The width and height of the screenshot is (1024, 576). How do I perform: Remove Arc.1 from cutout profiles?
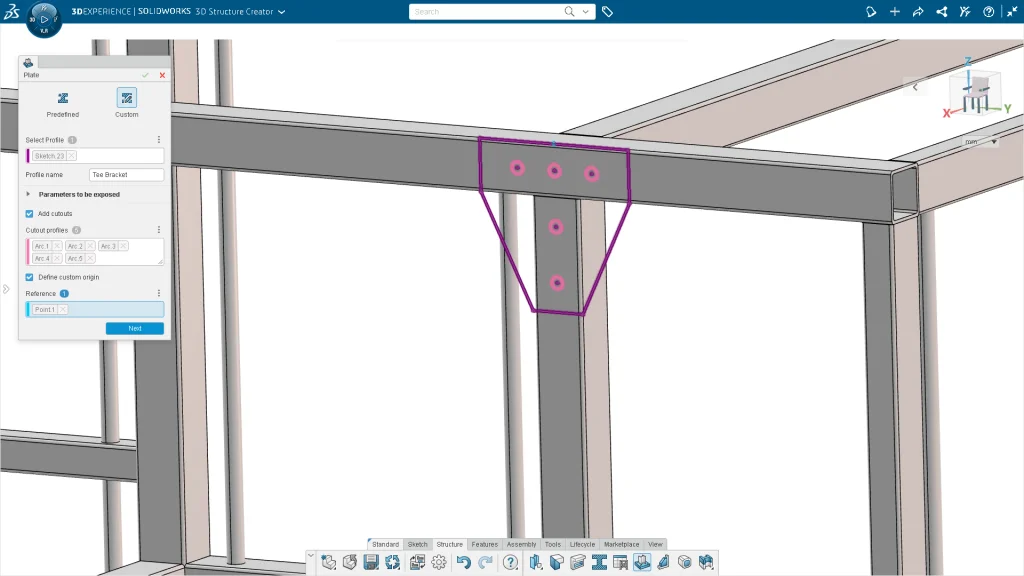click(x=57, y=246)
